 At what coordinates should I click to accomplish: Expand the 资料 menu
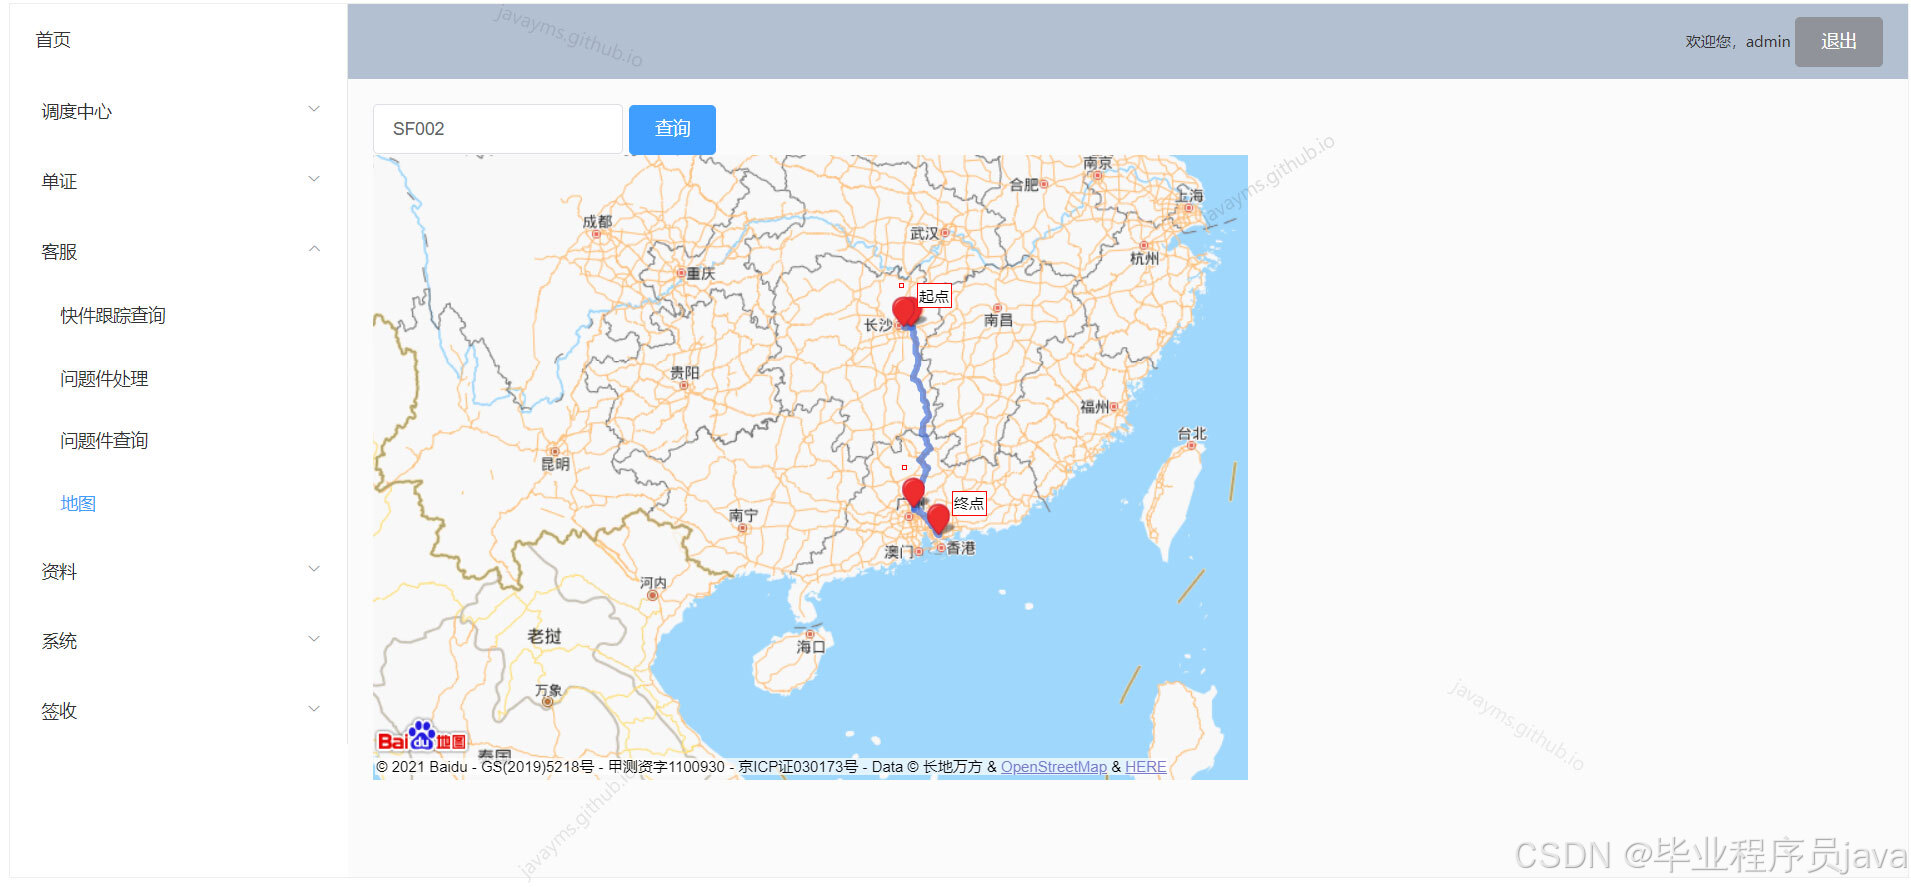179,571
